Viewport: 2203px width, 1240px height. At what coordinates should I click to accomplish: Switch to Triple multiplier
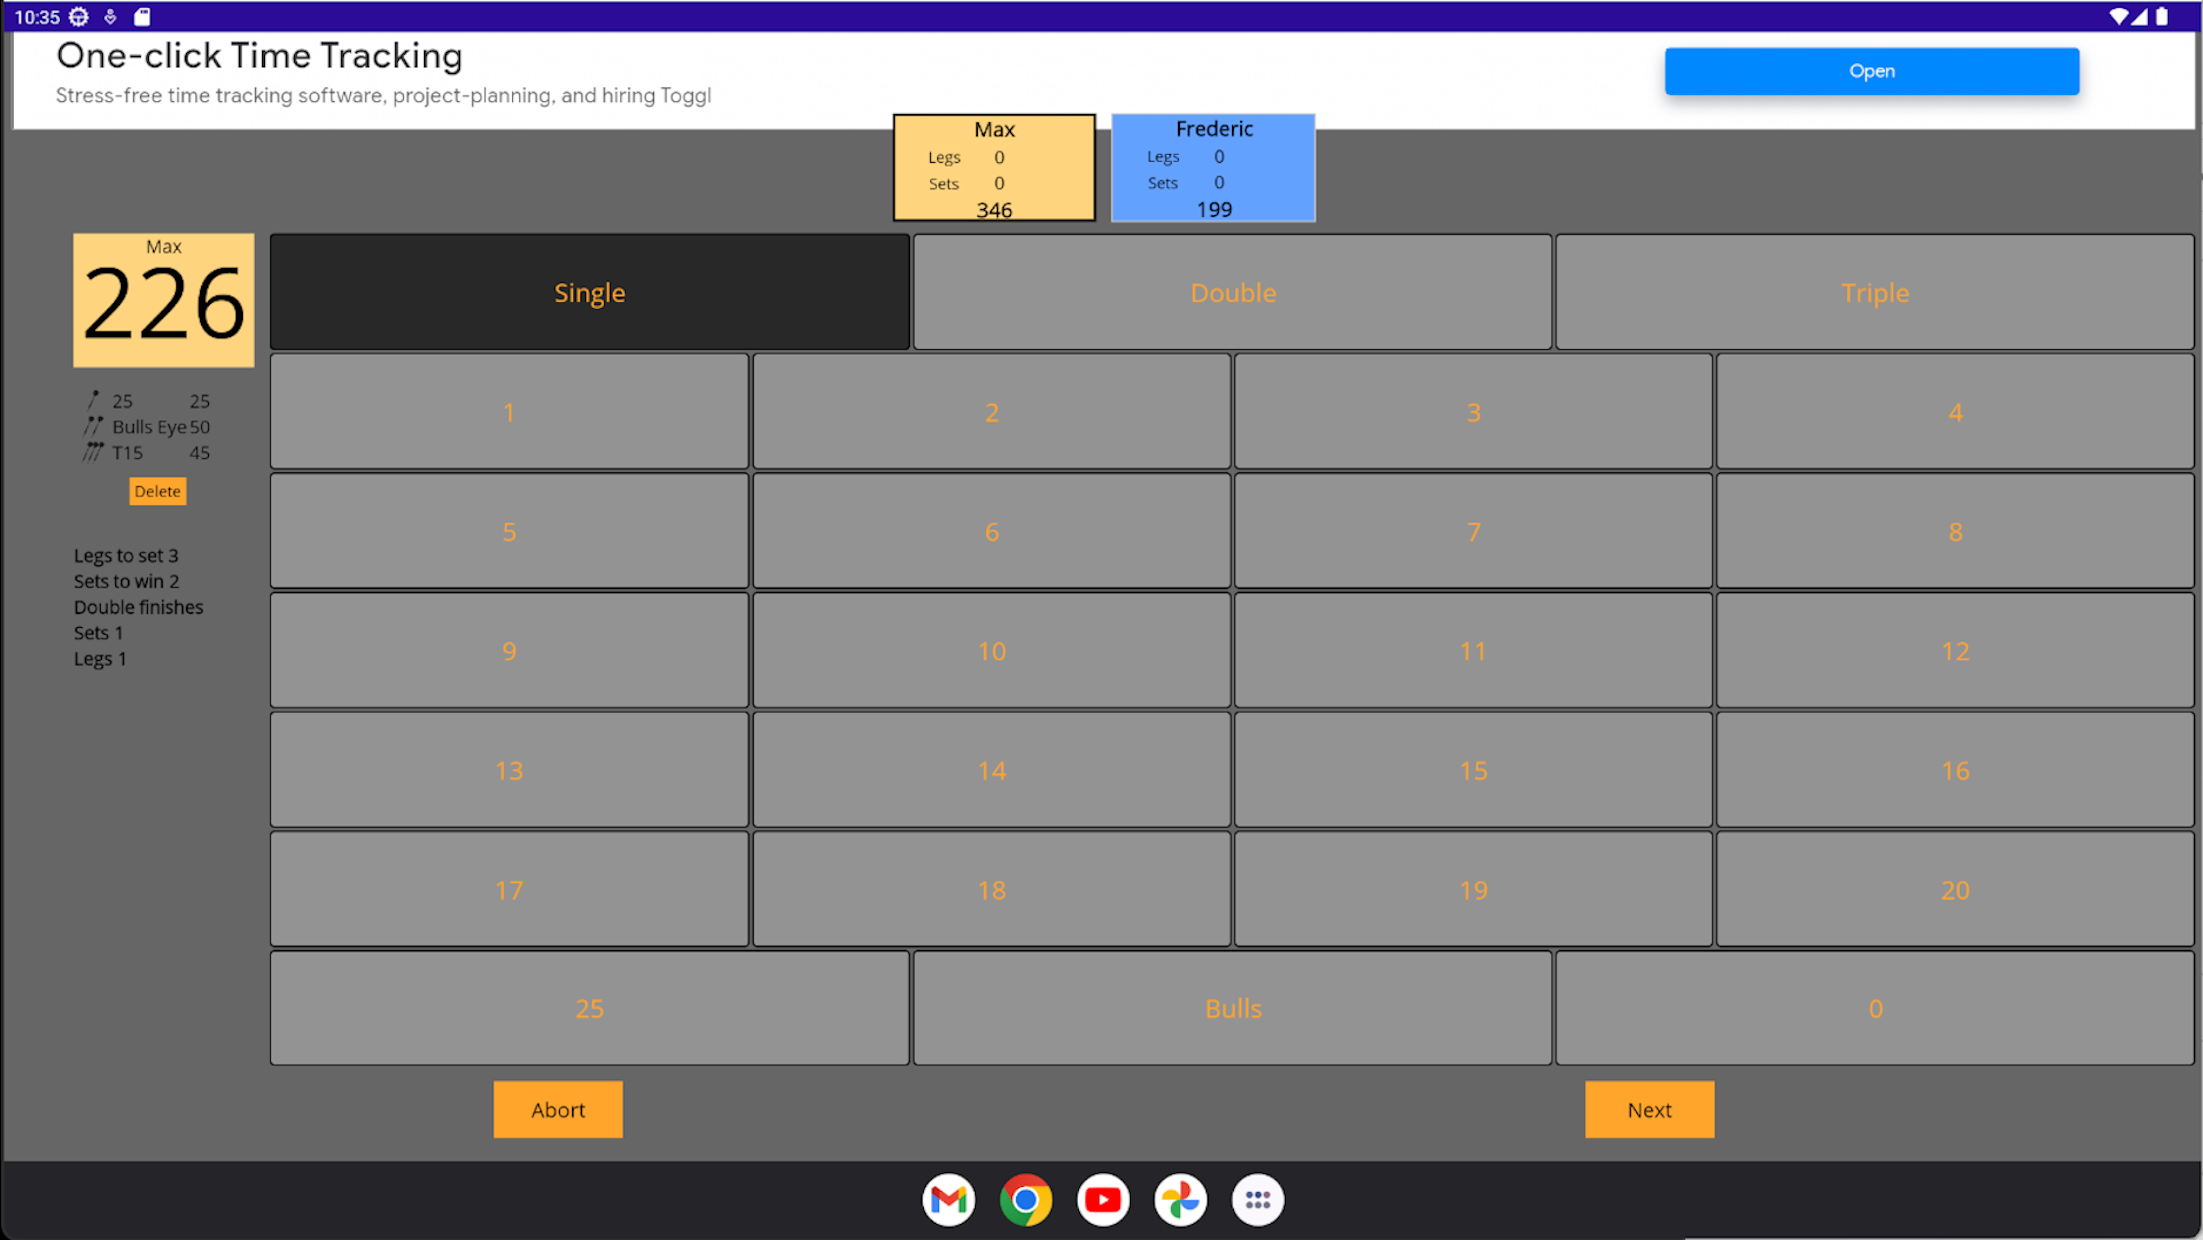[1874, 292]
